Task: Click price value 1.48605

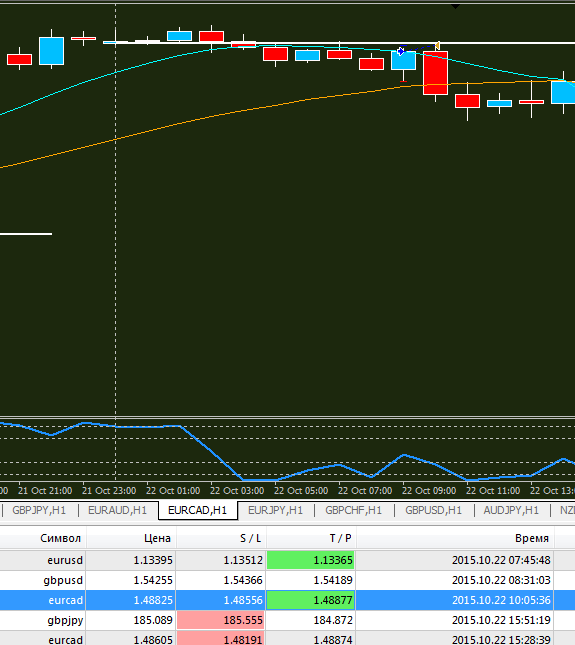Action: tap(153, 640)
